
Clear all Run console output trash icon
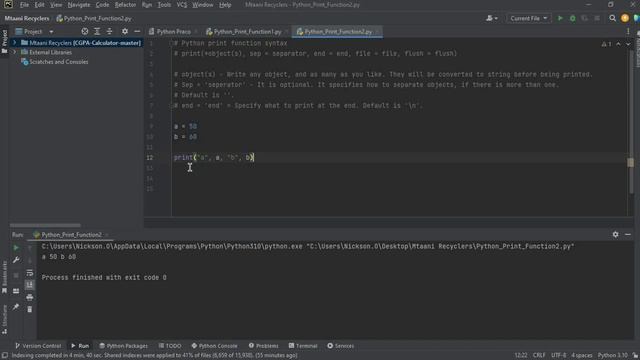click(x=30, y=309)
